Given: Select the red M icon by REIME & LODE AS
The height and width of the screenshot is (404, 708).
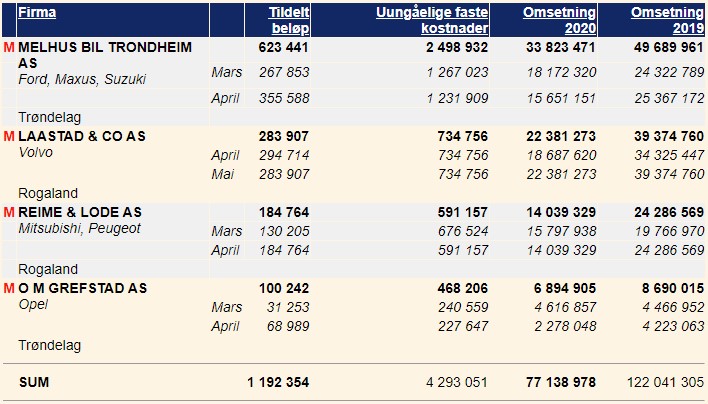Looking at the screenshot, I should pos(9,212).
